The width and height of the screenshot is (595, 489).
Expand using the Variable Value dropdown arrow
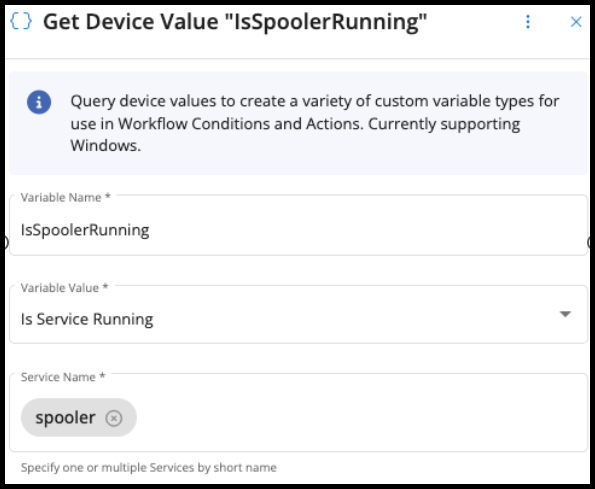click(565, 314)
